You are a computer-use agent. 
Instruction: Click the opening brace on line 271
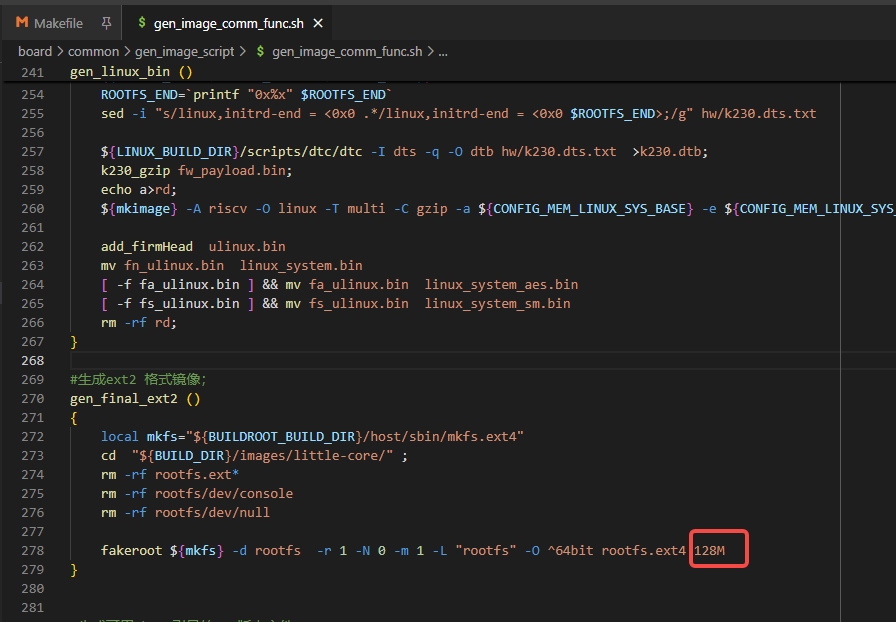point(74,418)
